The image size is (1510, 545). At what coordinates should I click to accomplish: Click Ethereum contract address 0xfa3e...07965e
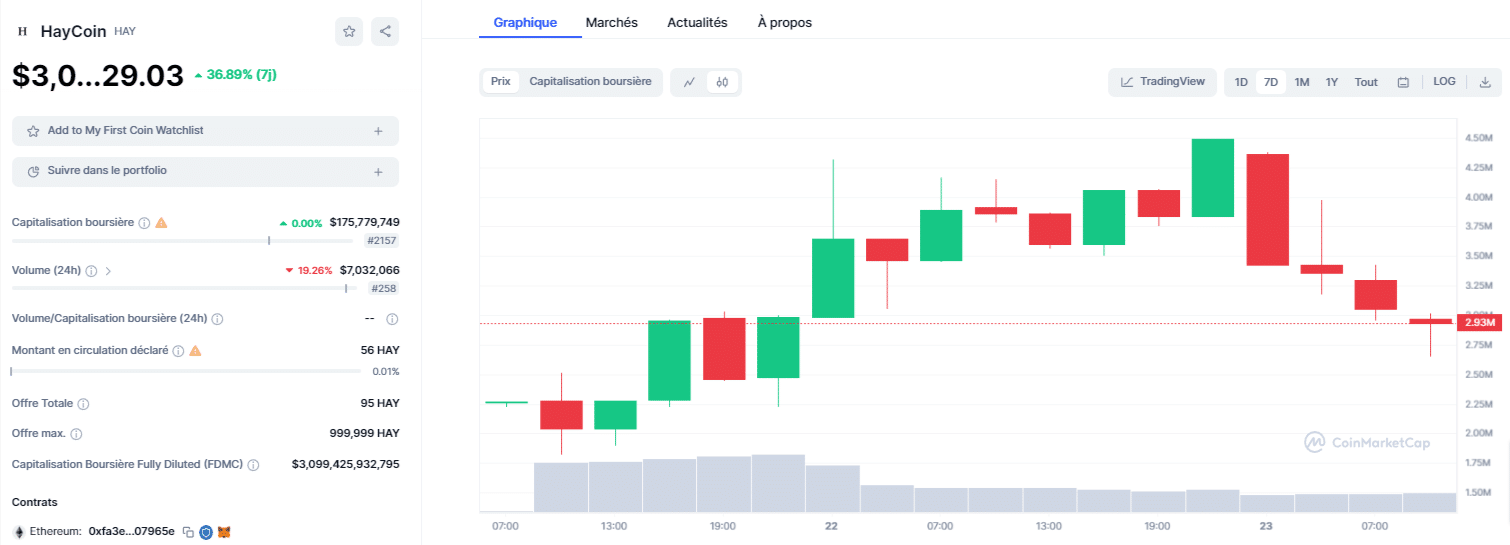click(x=132, y=532)
